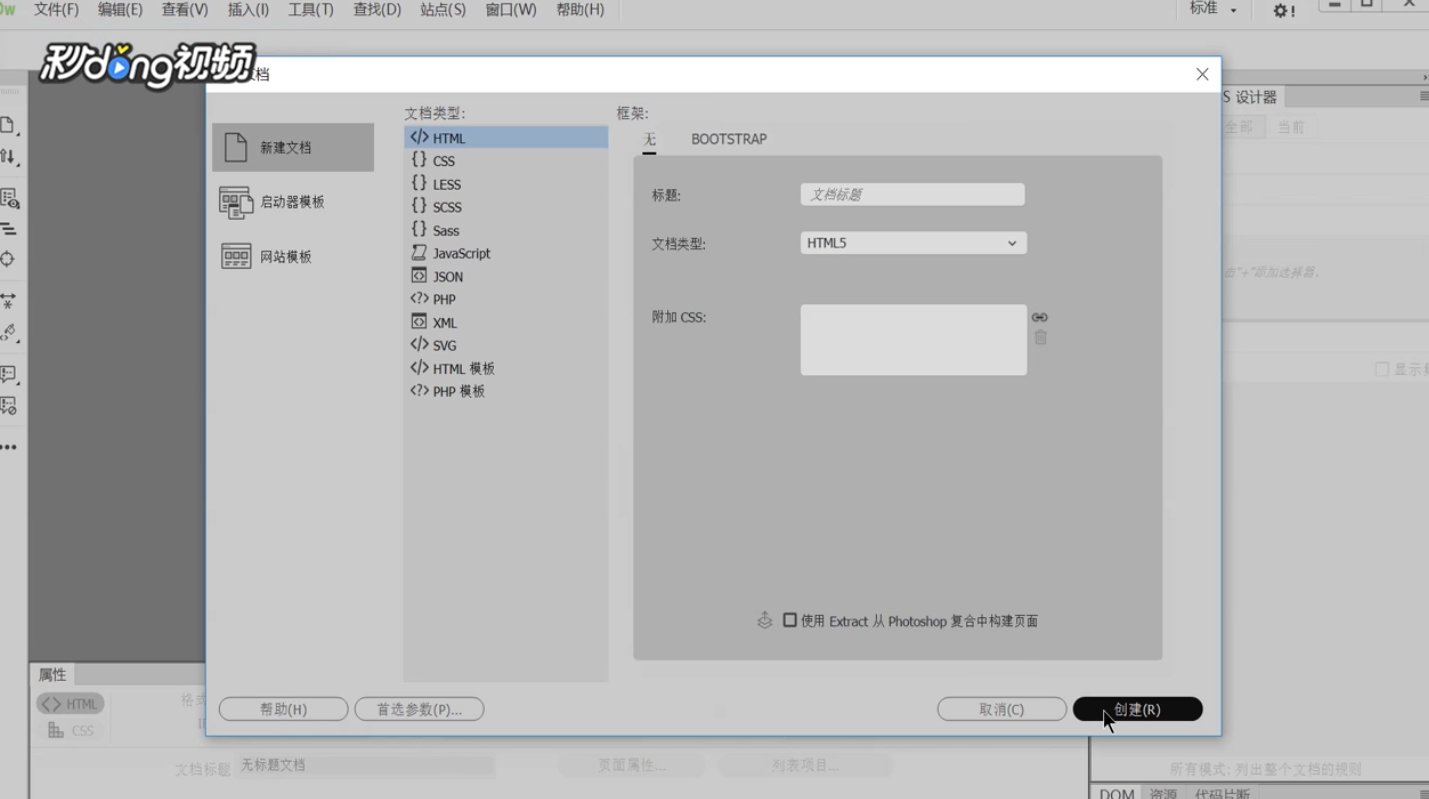Click the sync settings gear icon
Screen dimensions: 1429x799
point(1284,11)
